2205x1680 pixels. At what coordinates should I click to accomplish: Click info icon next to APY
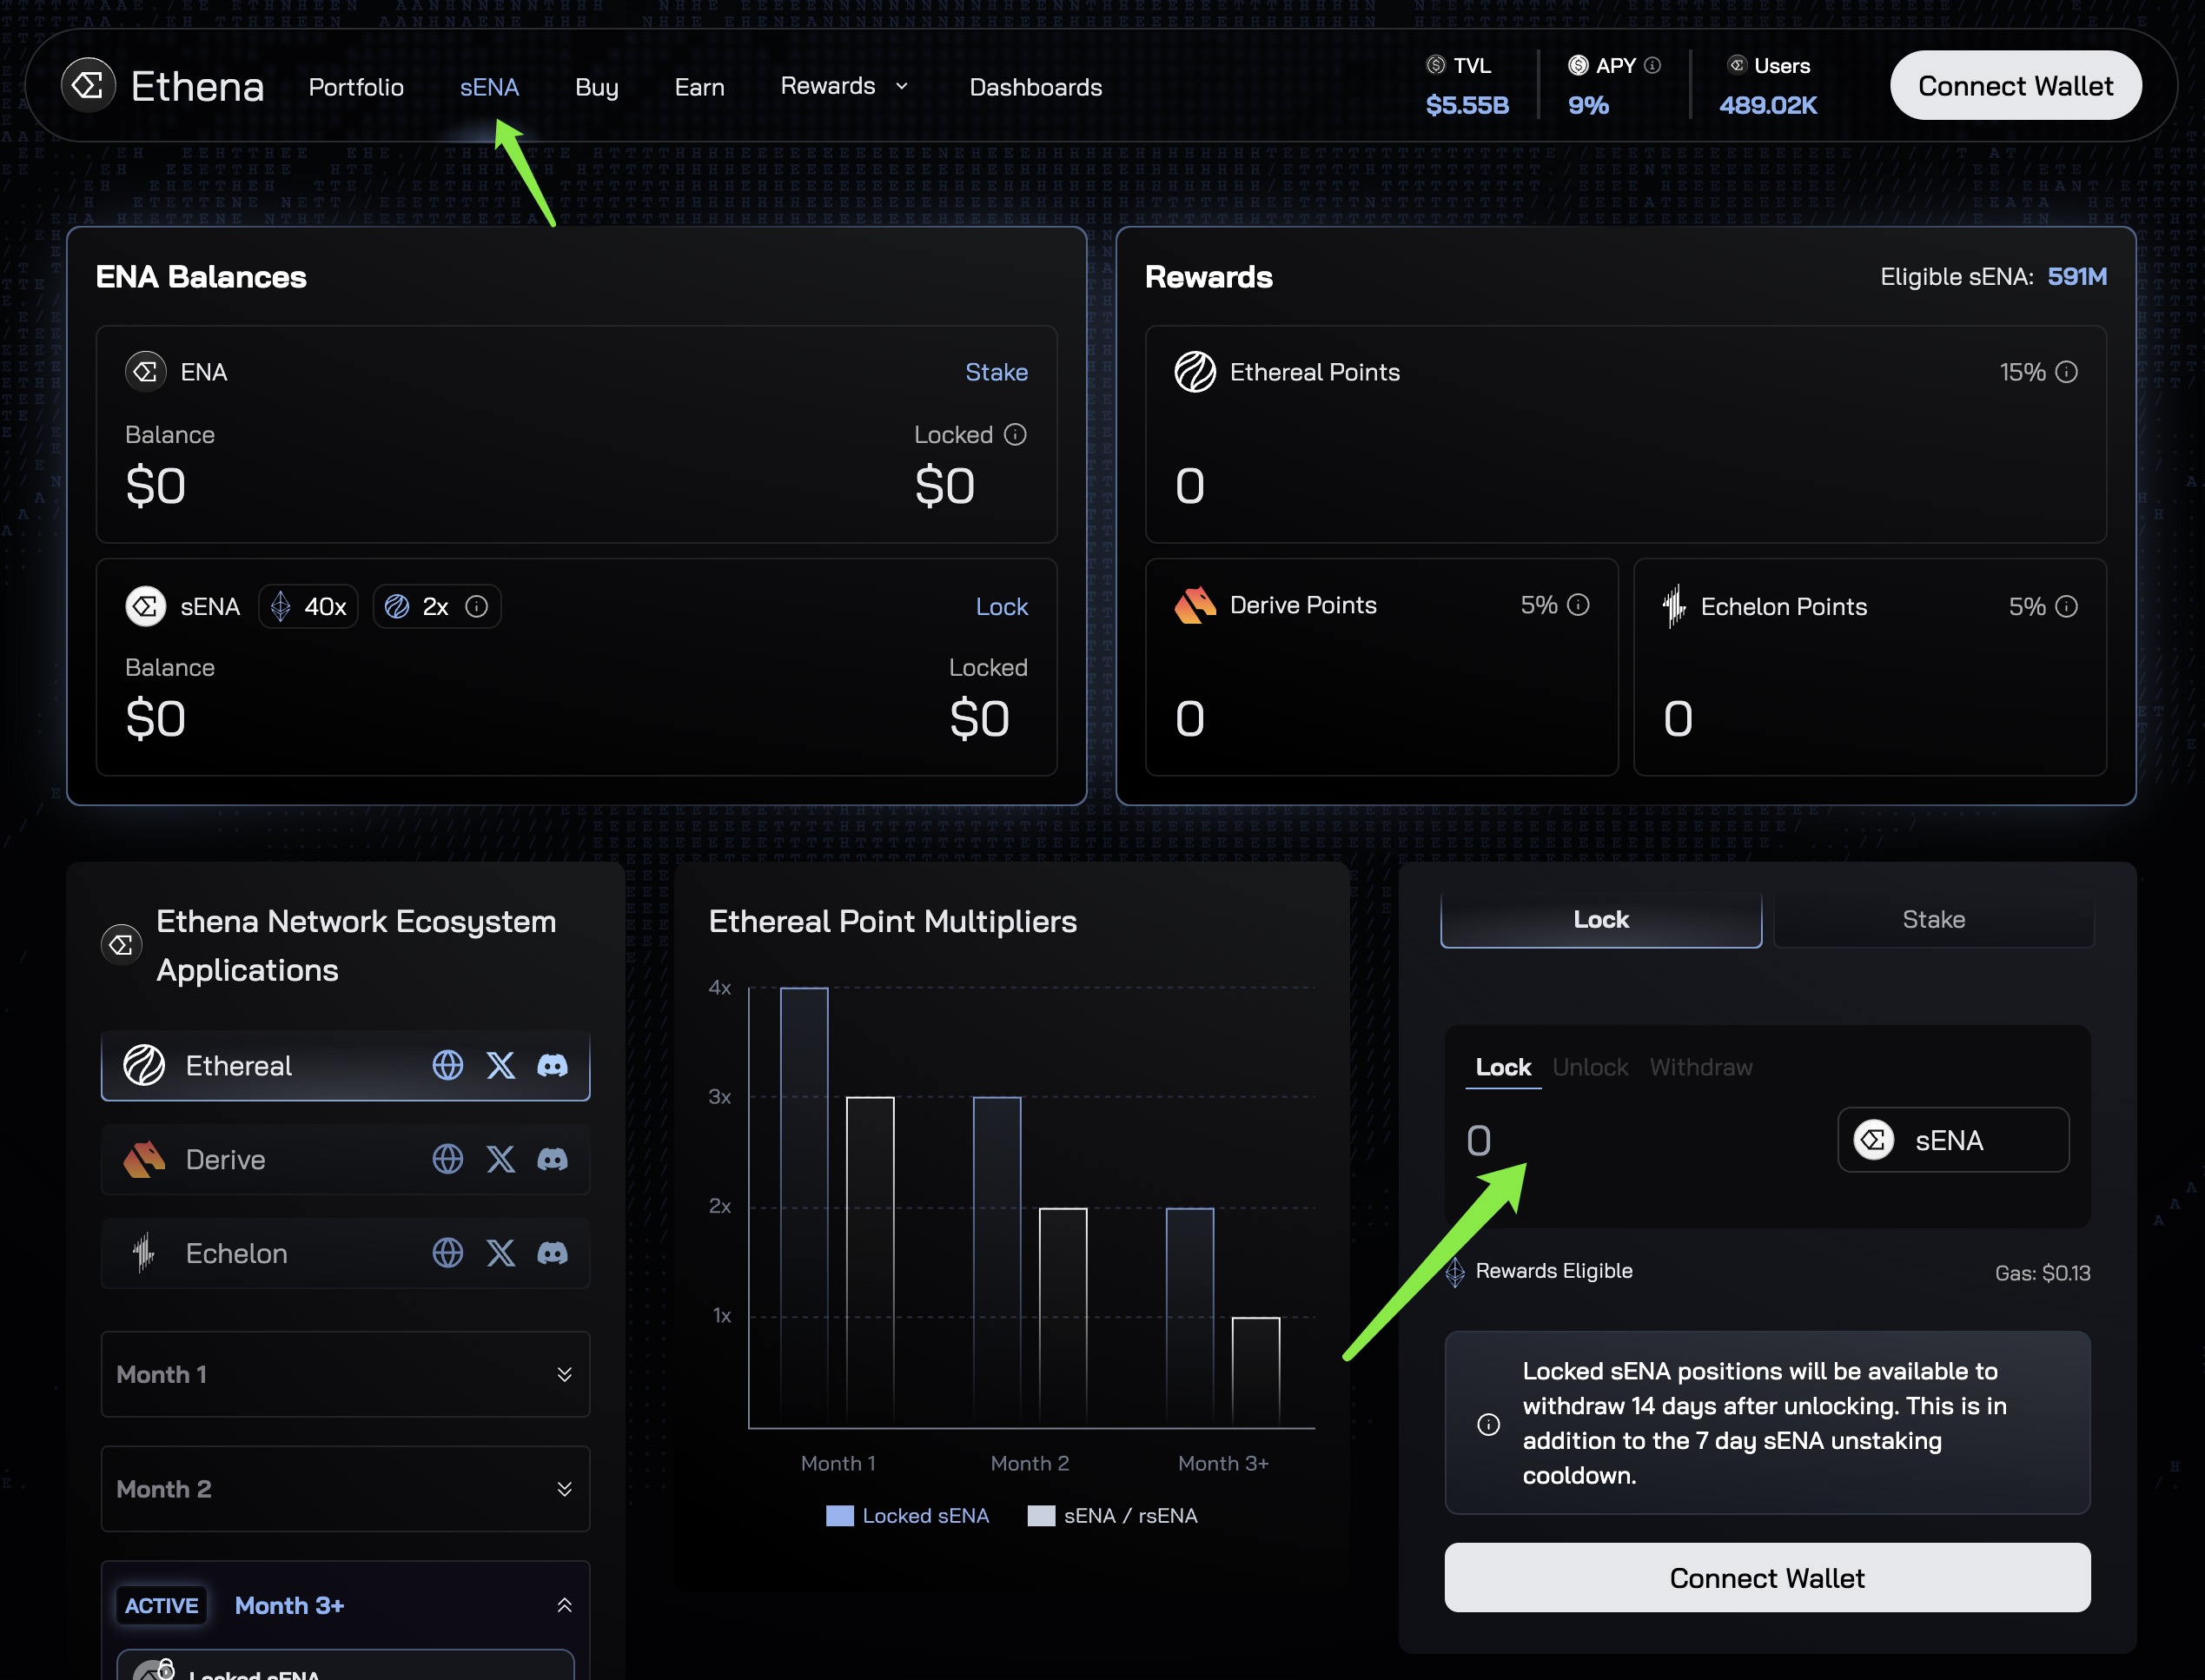[1653, 65]
